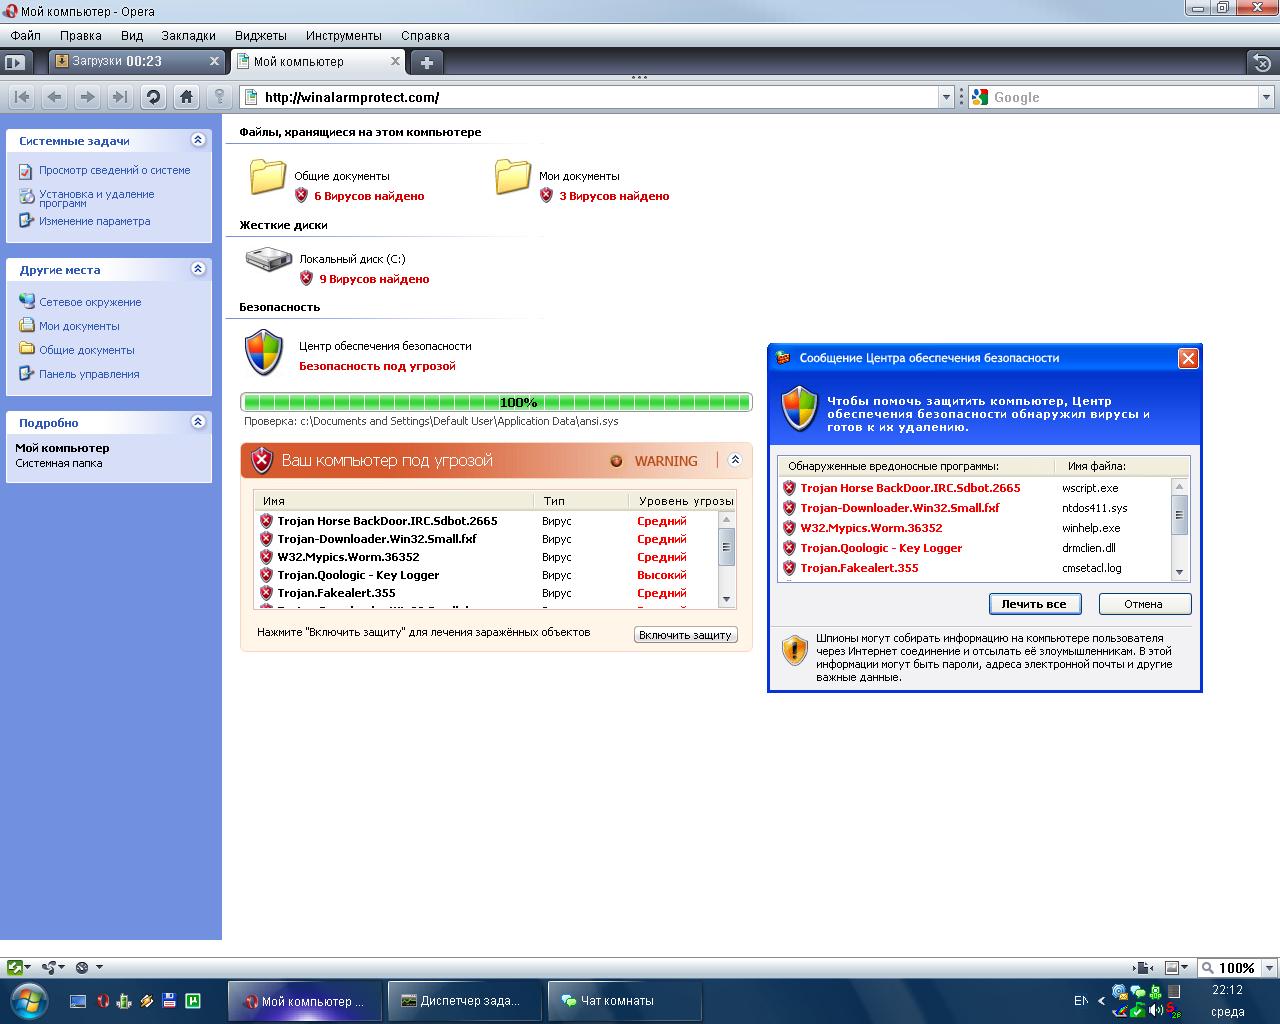This screenshot has width=1280, height=1024.
Task: Open the Справка menu
Action: [x=425, y=35]
